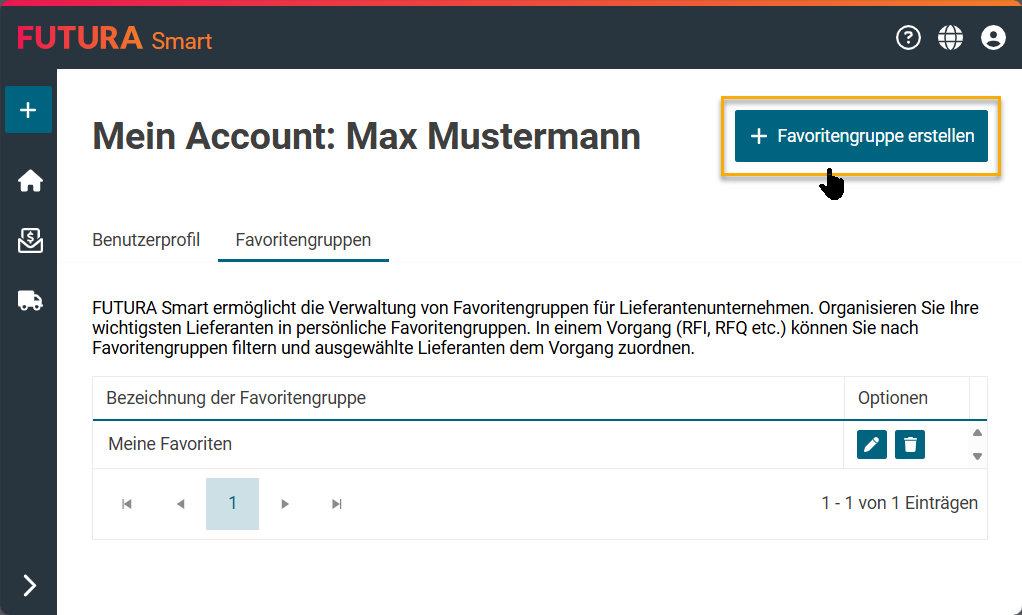Go to page 1 in pagination
This screenshot has height=615, width=1022.
(232, 503)
